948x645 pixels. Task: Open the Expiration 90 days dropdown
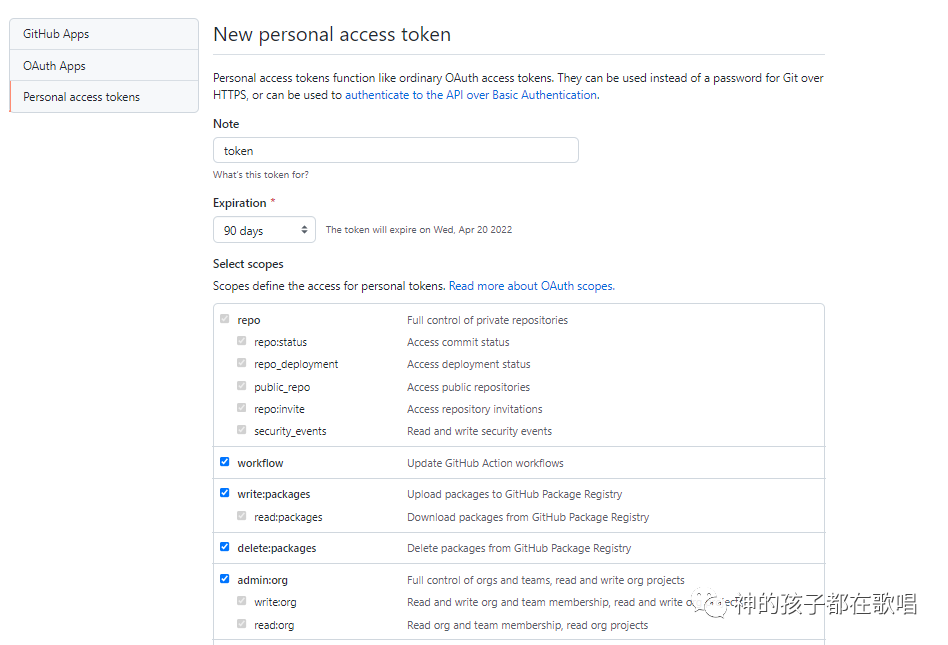264,230
